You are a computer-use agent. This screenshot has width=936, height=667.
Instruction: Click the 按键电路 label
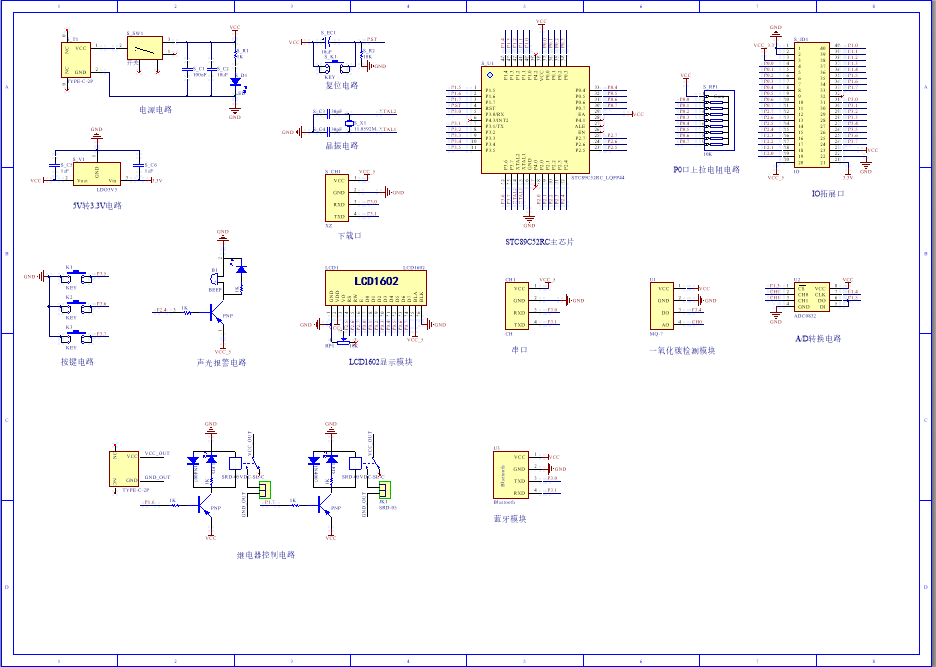[77, 362]
